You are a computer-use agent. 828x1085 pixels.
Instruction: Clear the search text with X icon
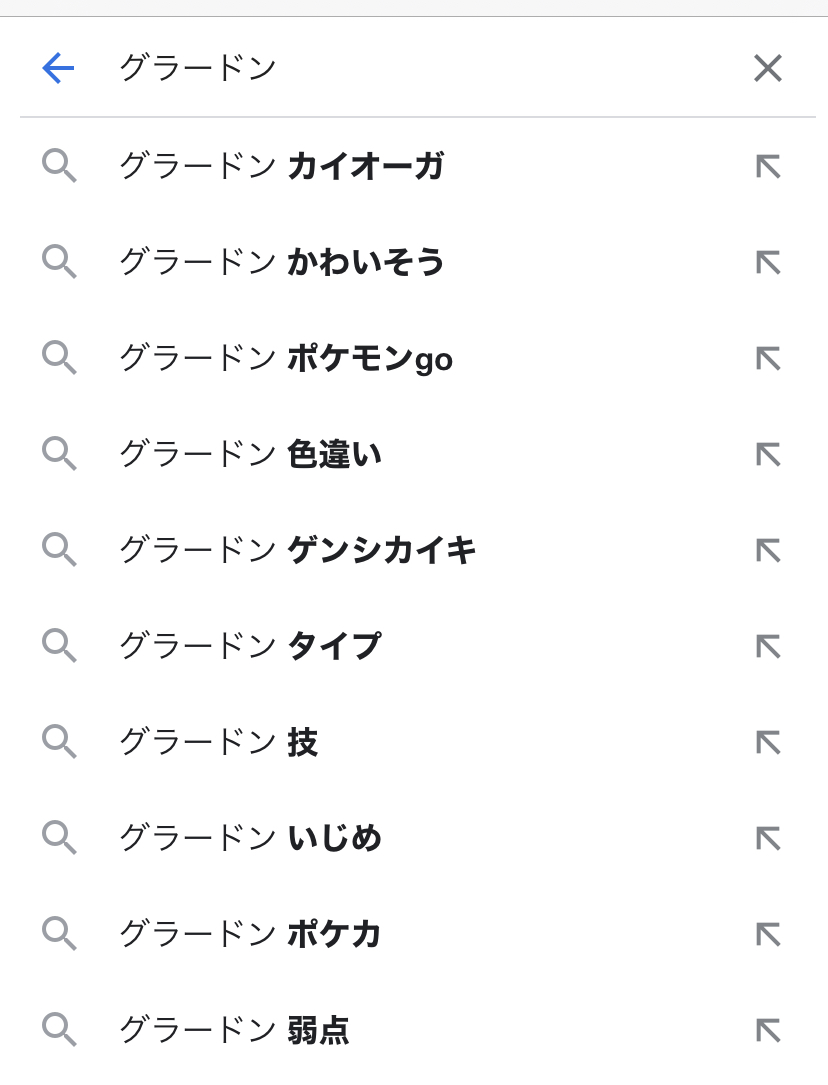[x=767, y=68]
